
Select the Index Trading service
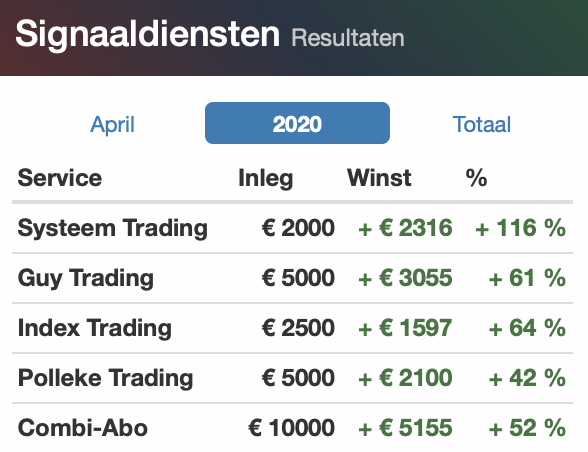click(94, 328)
